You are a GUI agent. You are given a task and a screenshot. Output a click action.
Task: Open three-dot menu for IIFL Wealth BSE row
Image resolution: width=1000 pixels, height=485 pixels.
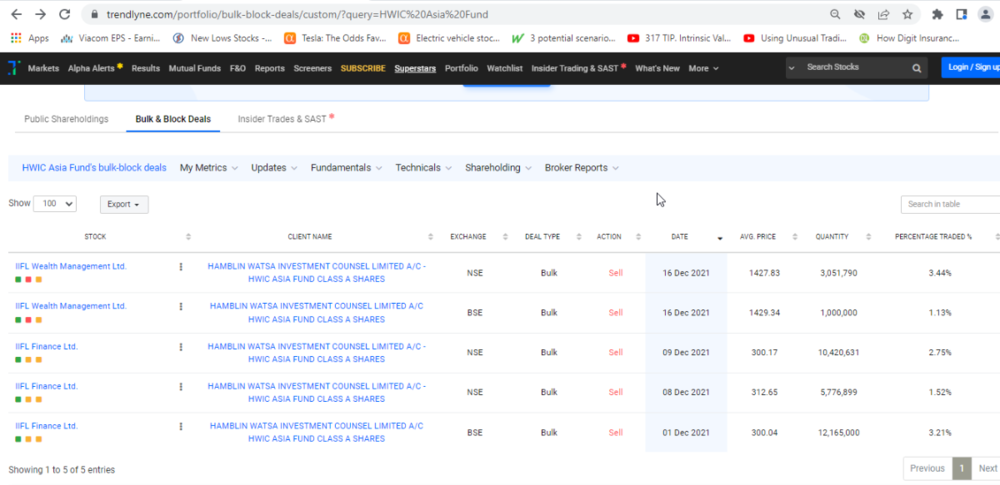click(181, 306)
